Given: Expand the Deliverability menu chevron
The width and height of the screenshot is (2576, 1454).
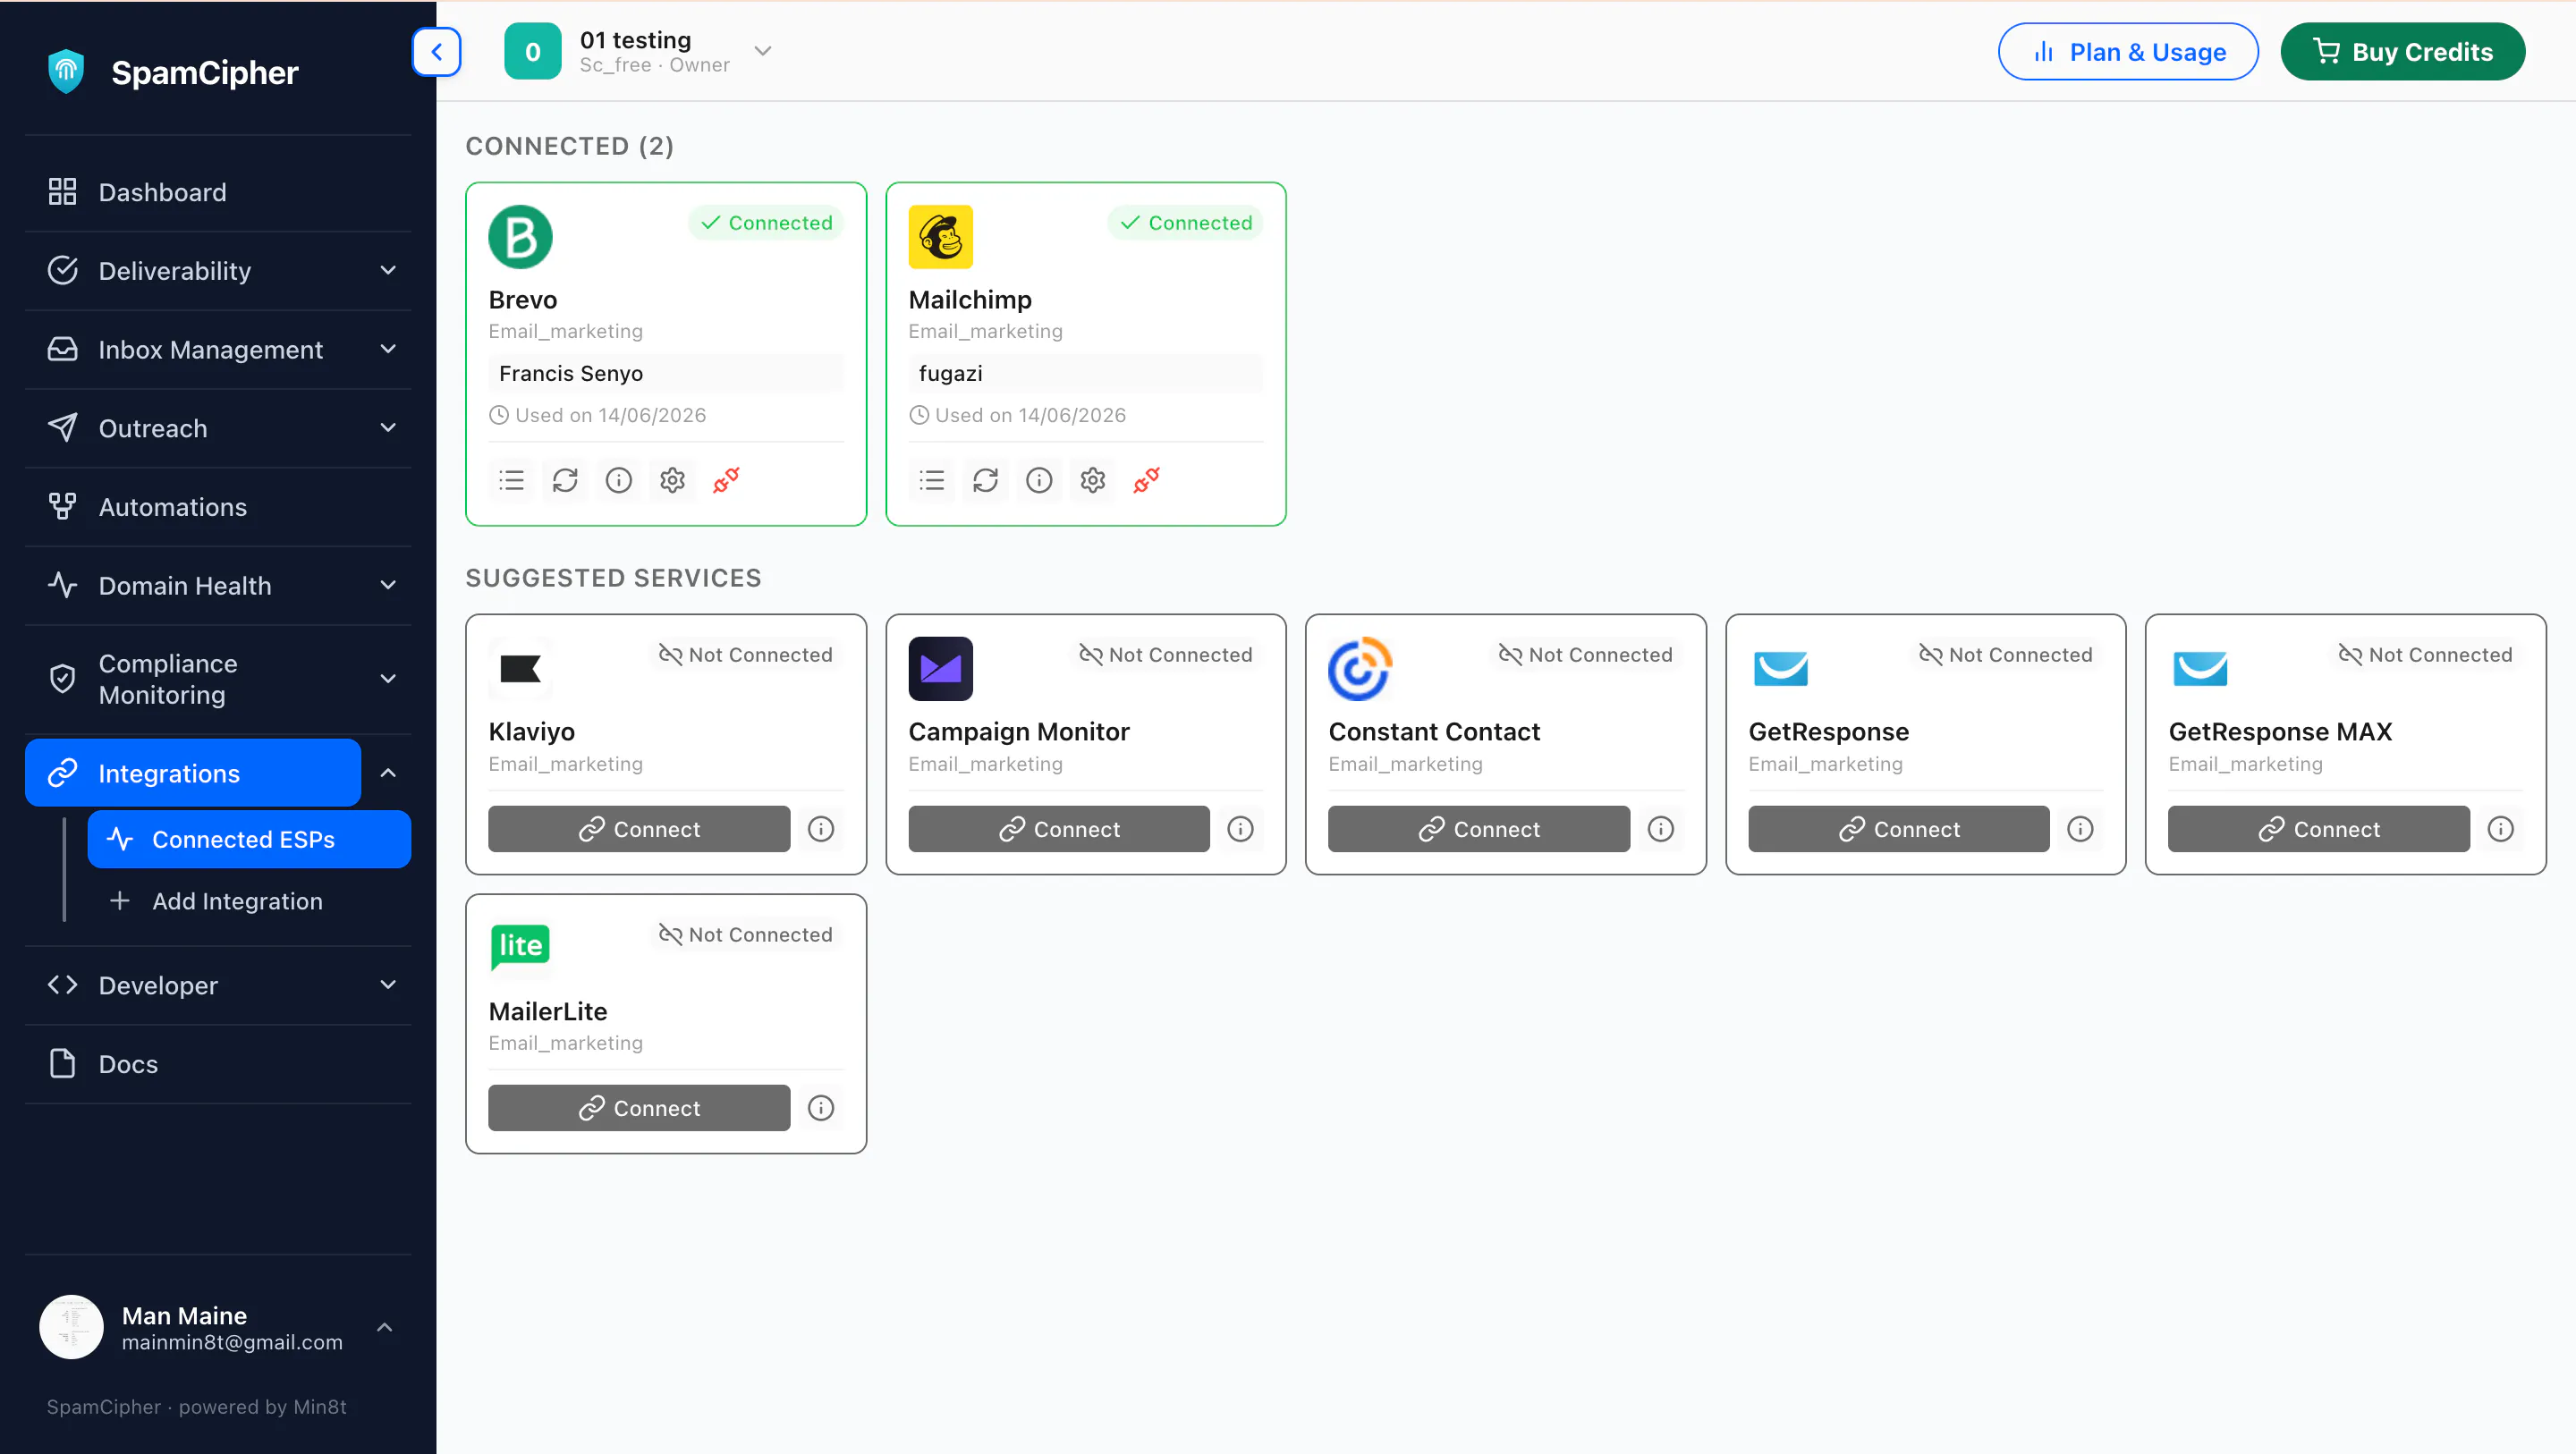Looking at the screenshot, I should coord(388,271).
